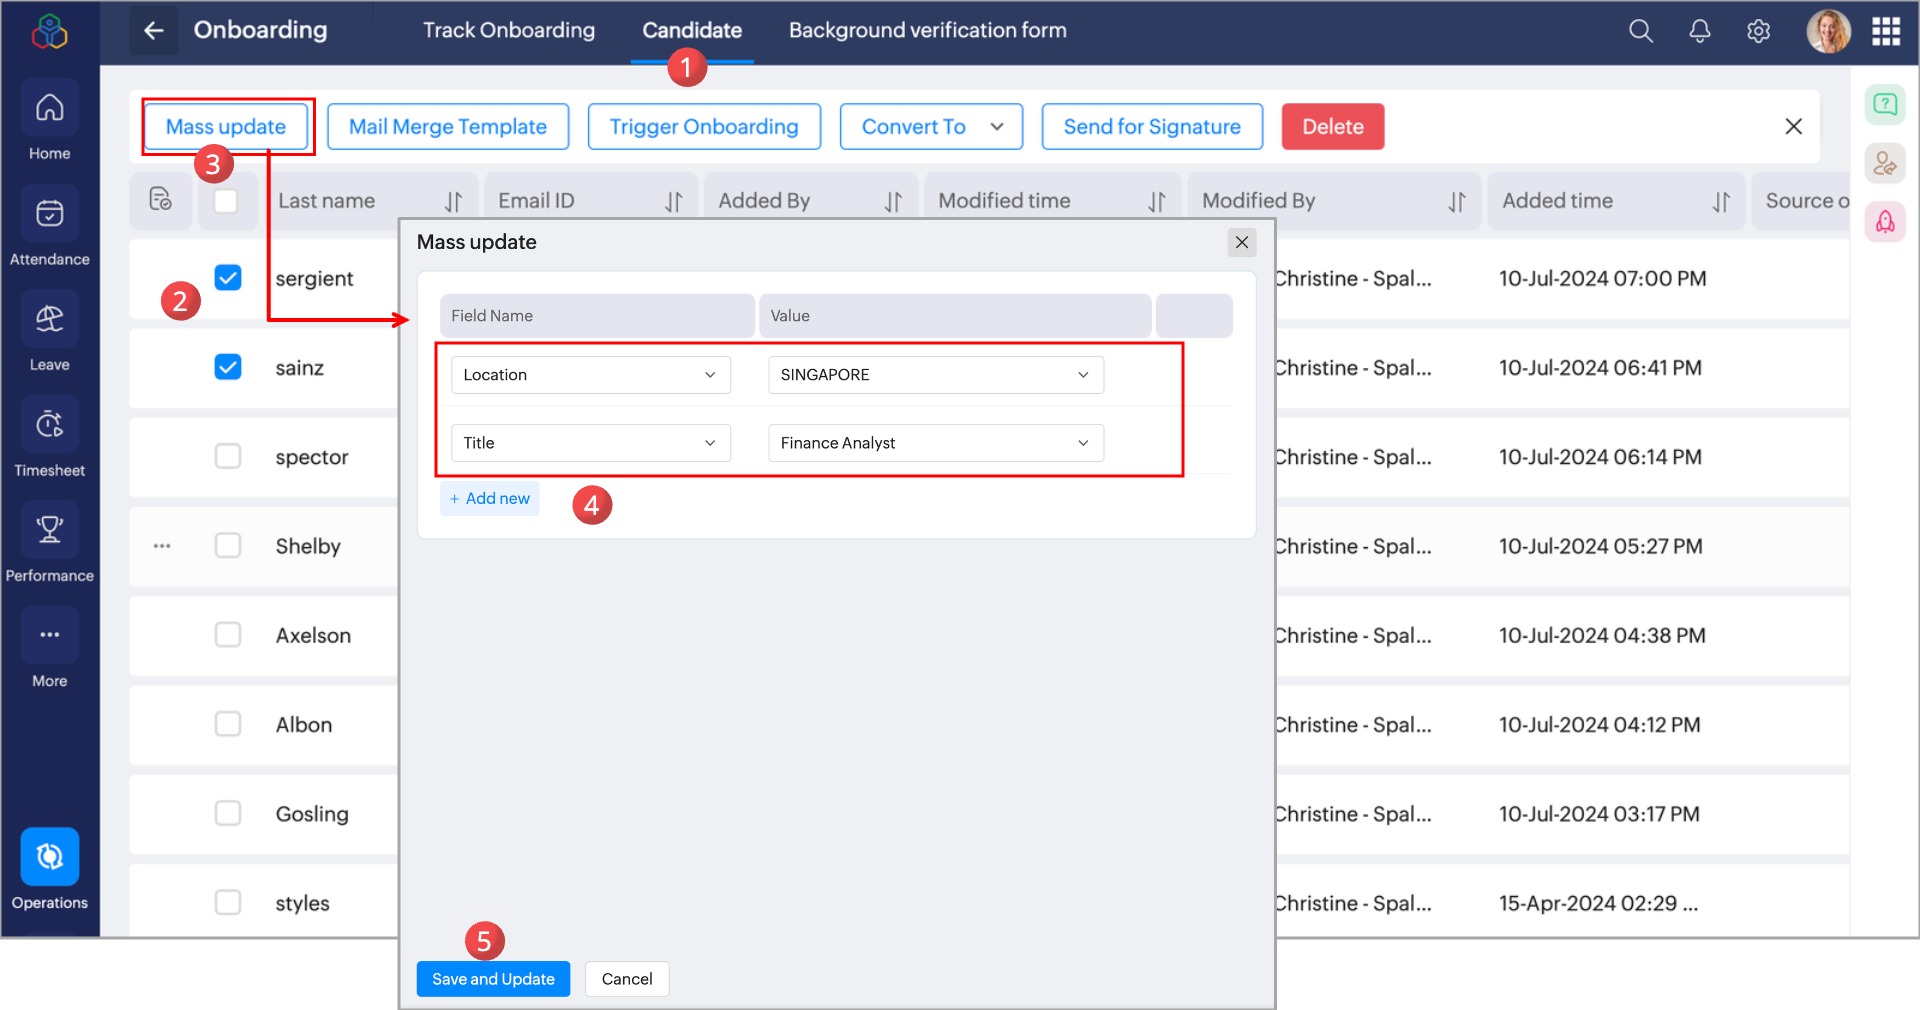Check the spector row checkbox
This screenshot has width=1920, height=1010.
228,456
